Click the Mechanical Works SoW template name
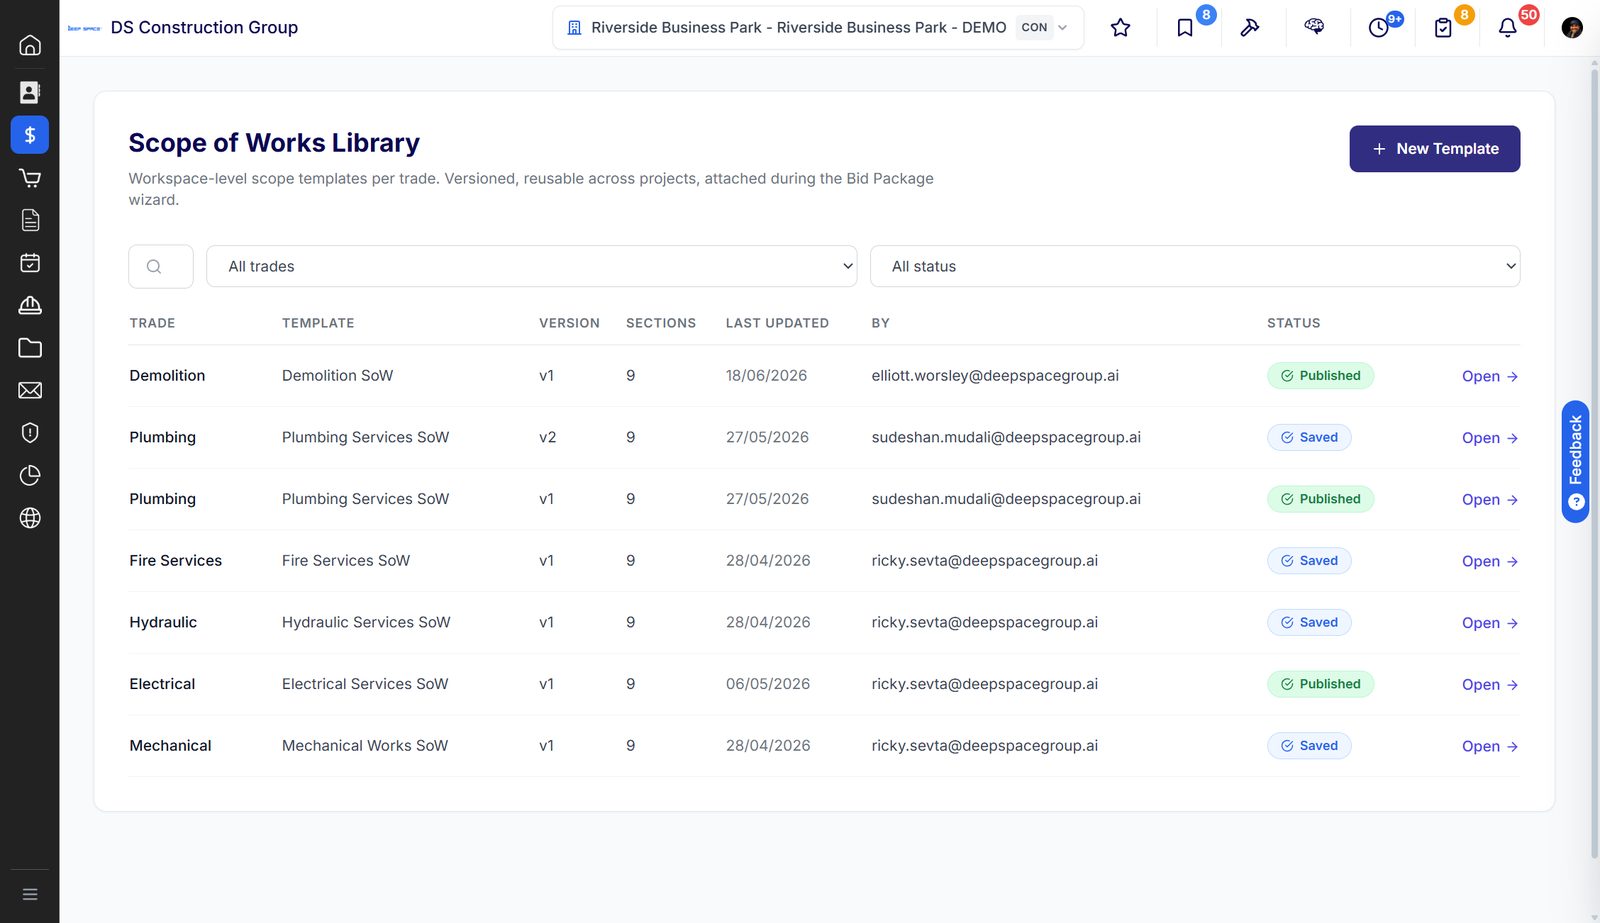The image size is (1600, 923). [x=365, y=746]
